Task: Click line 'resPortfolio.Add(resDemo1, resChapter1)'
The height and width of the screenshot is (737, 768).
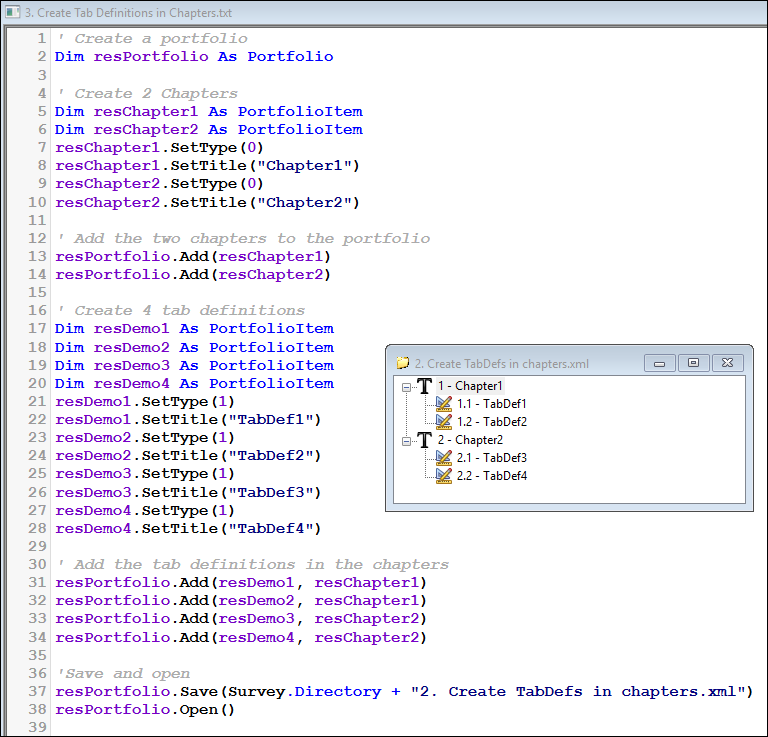Action: 241,583
